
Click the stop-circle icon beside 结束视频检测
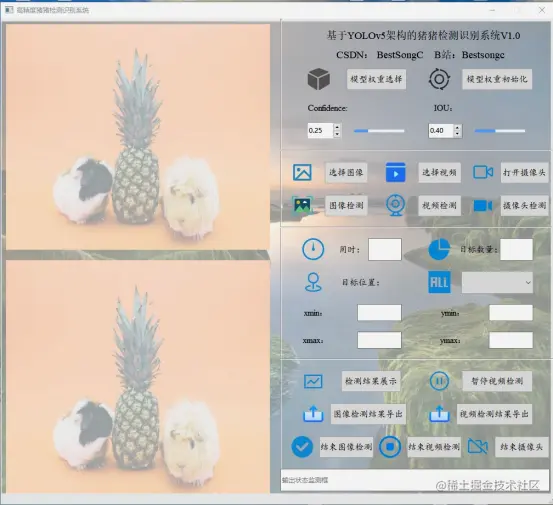point(390,447)
